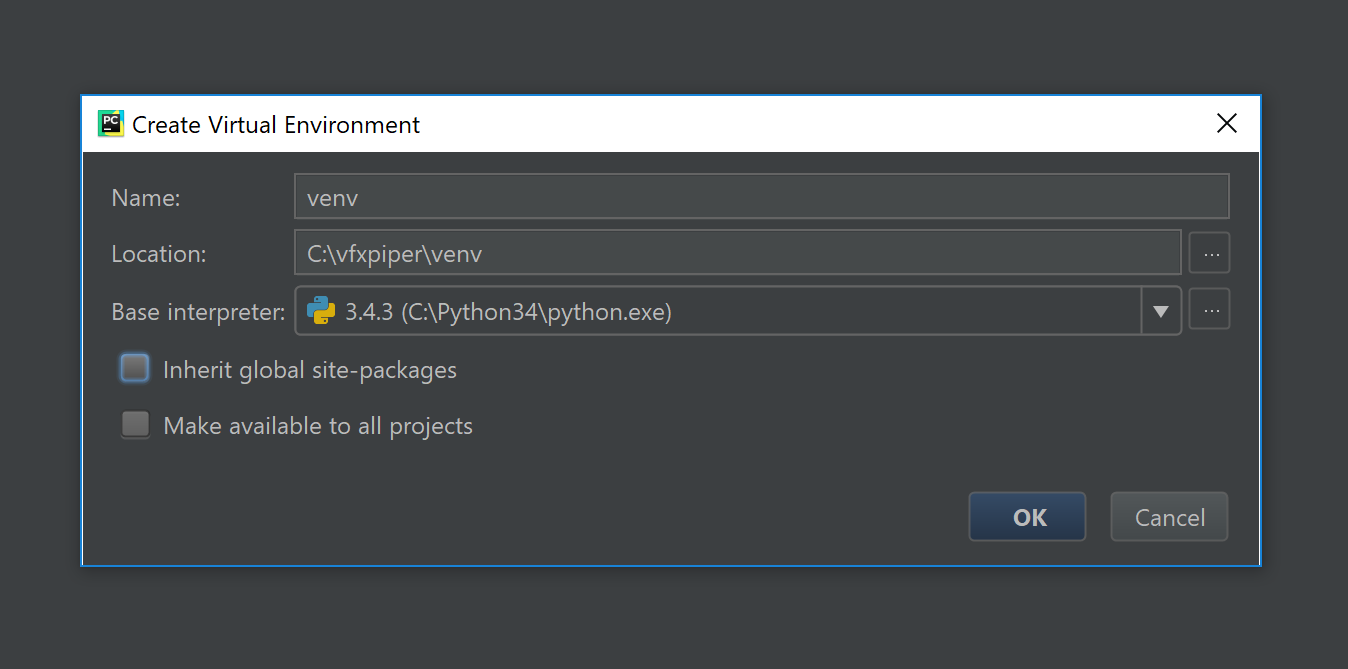Screen dimensions: 1348x669
Task: Focus the Name input field containing venv
Action: pyautogui.click(x=760, y=197)
